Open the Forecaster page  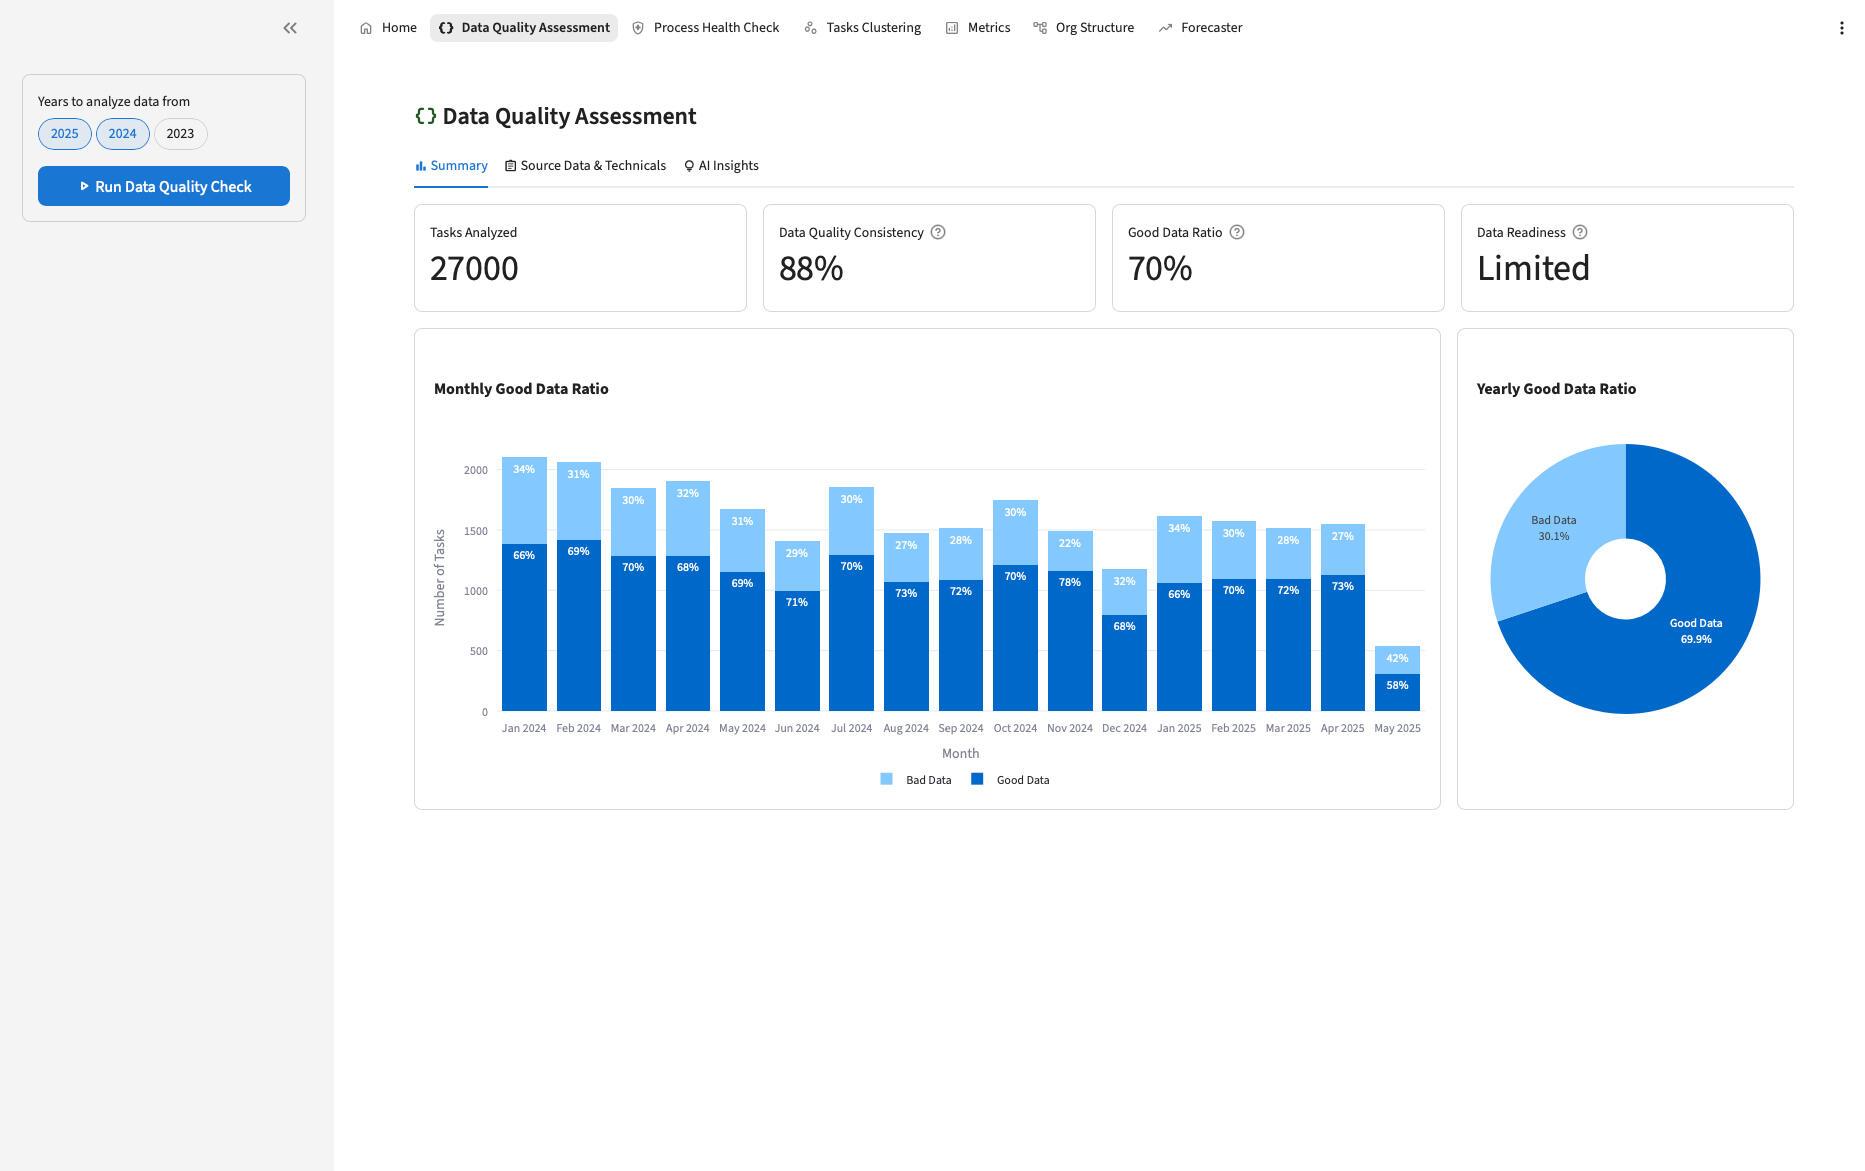(x=1200, y=28)
